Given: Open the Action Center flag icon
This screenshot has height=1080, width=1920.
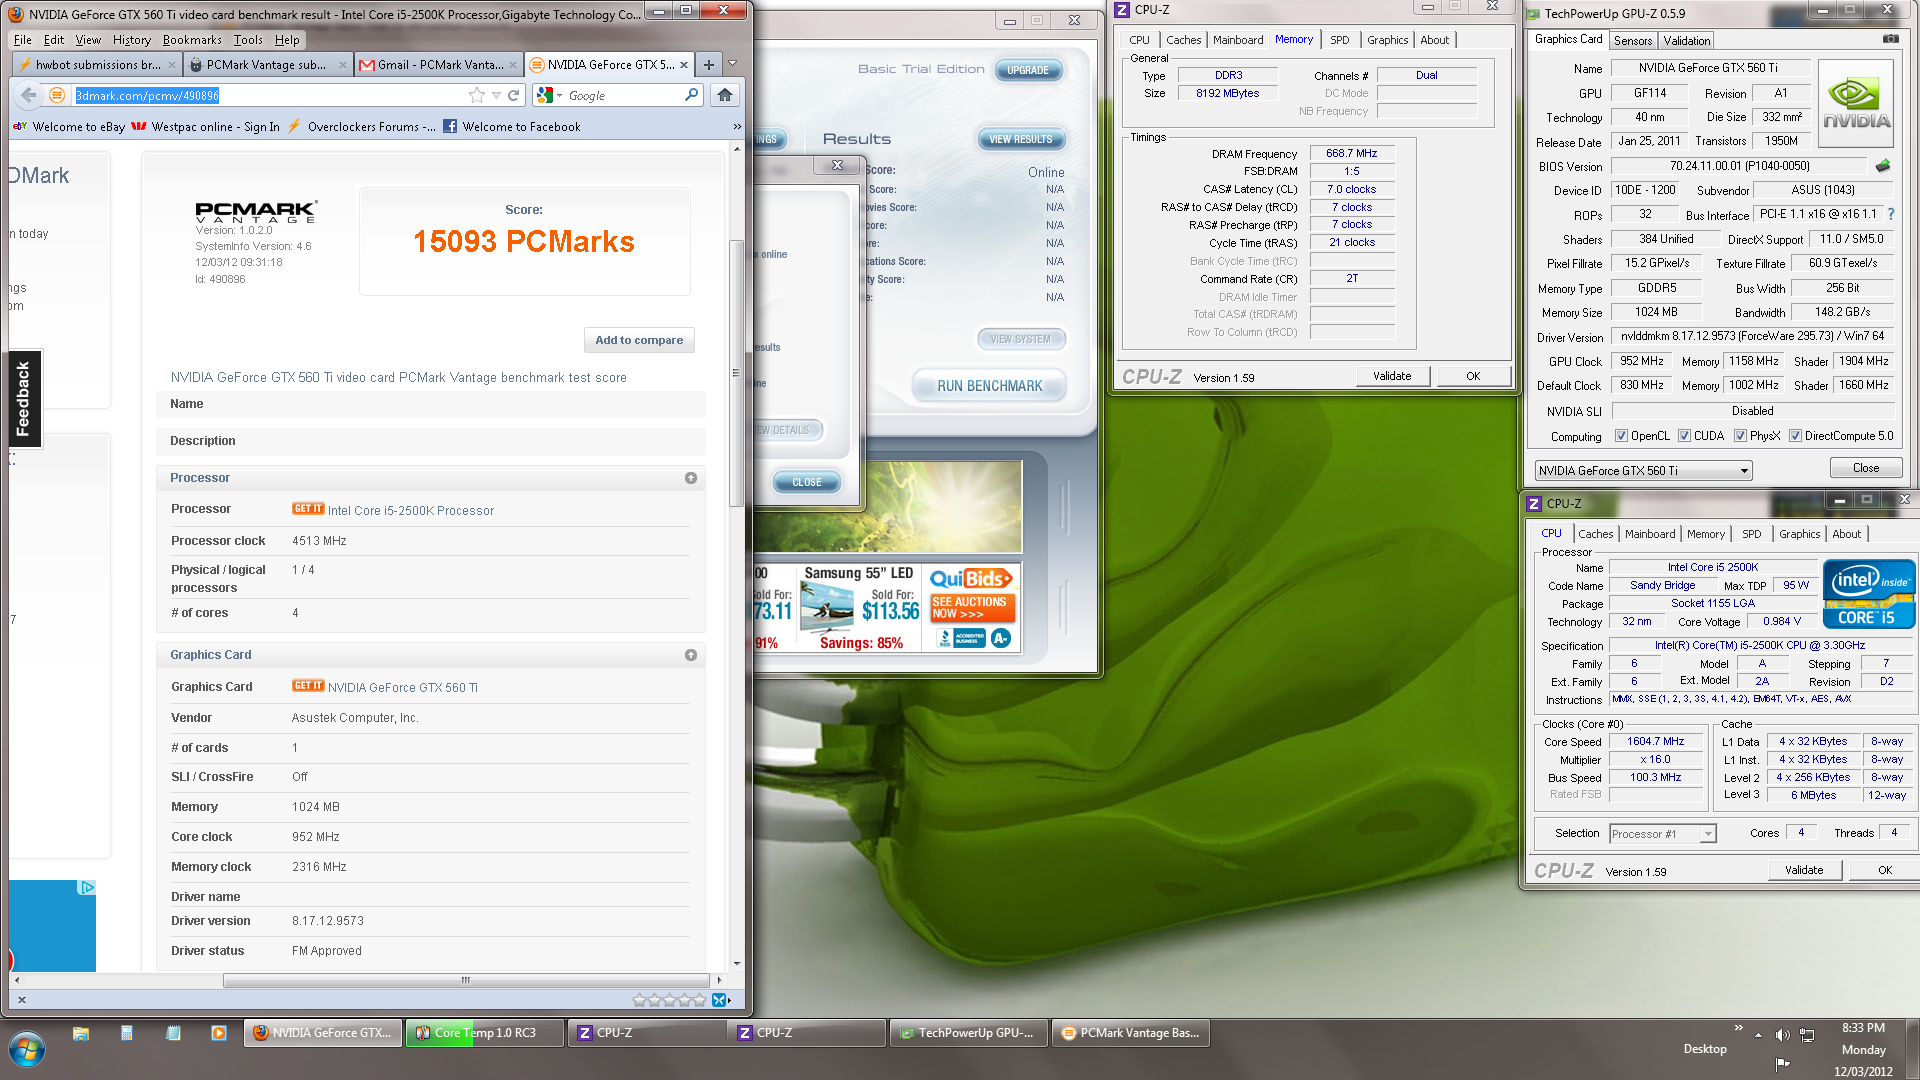Looking at the screenshot, I should pyautogui.click(x=1782, y=1064).
